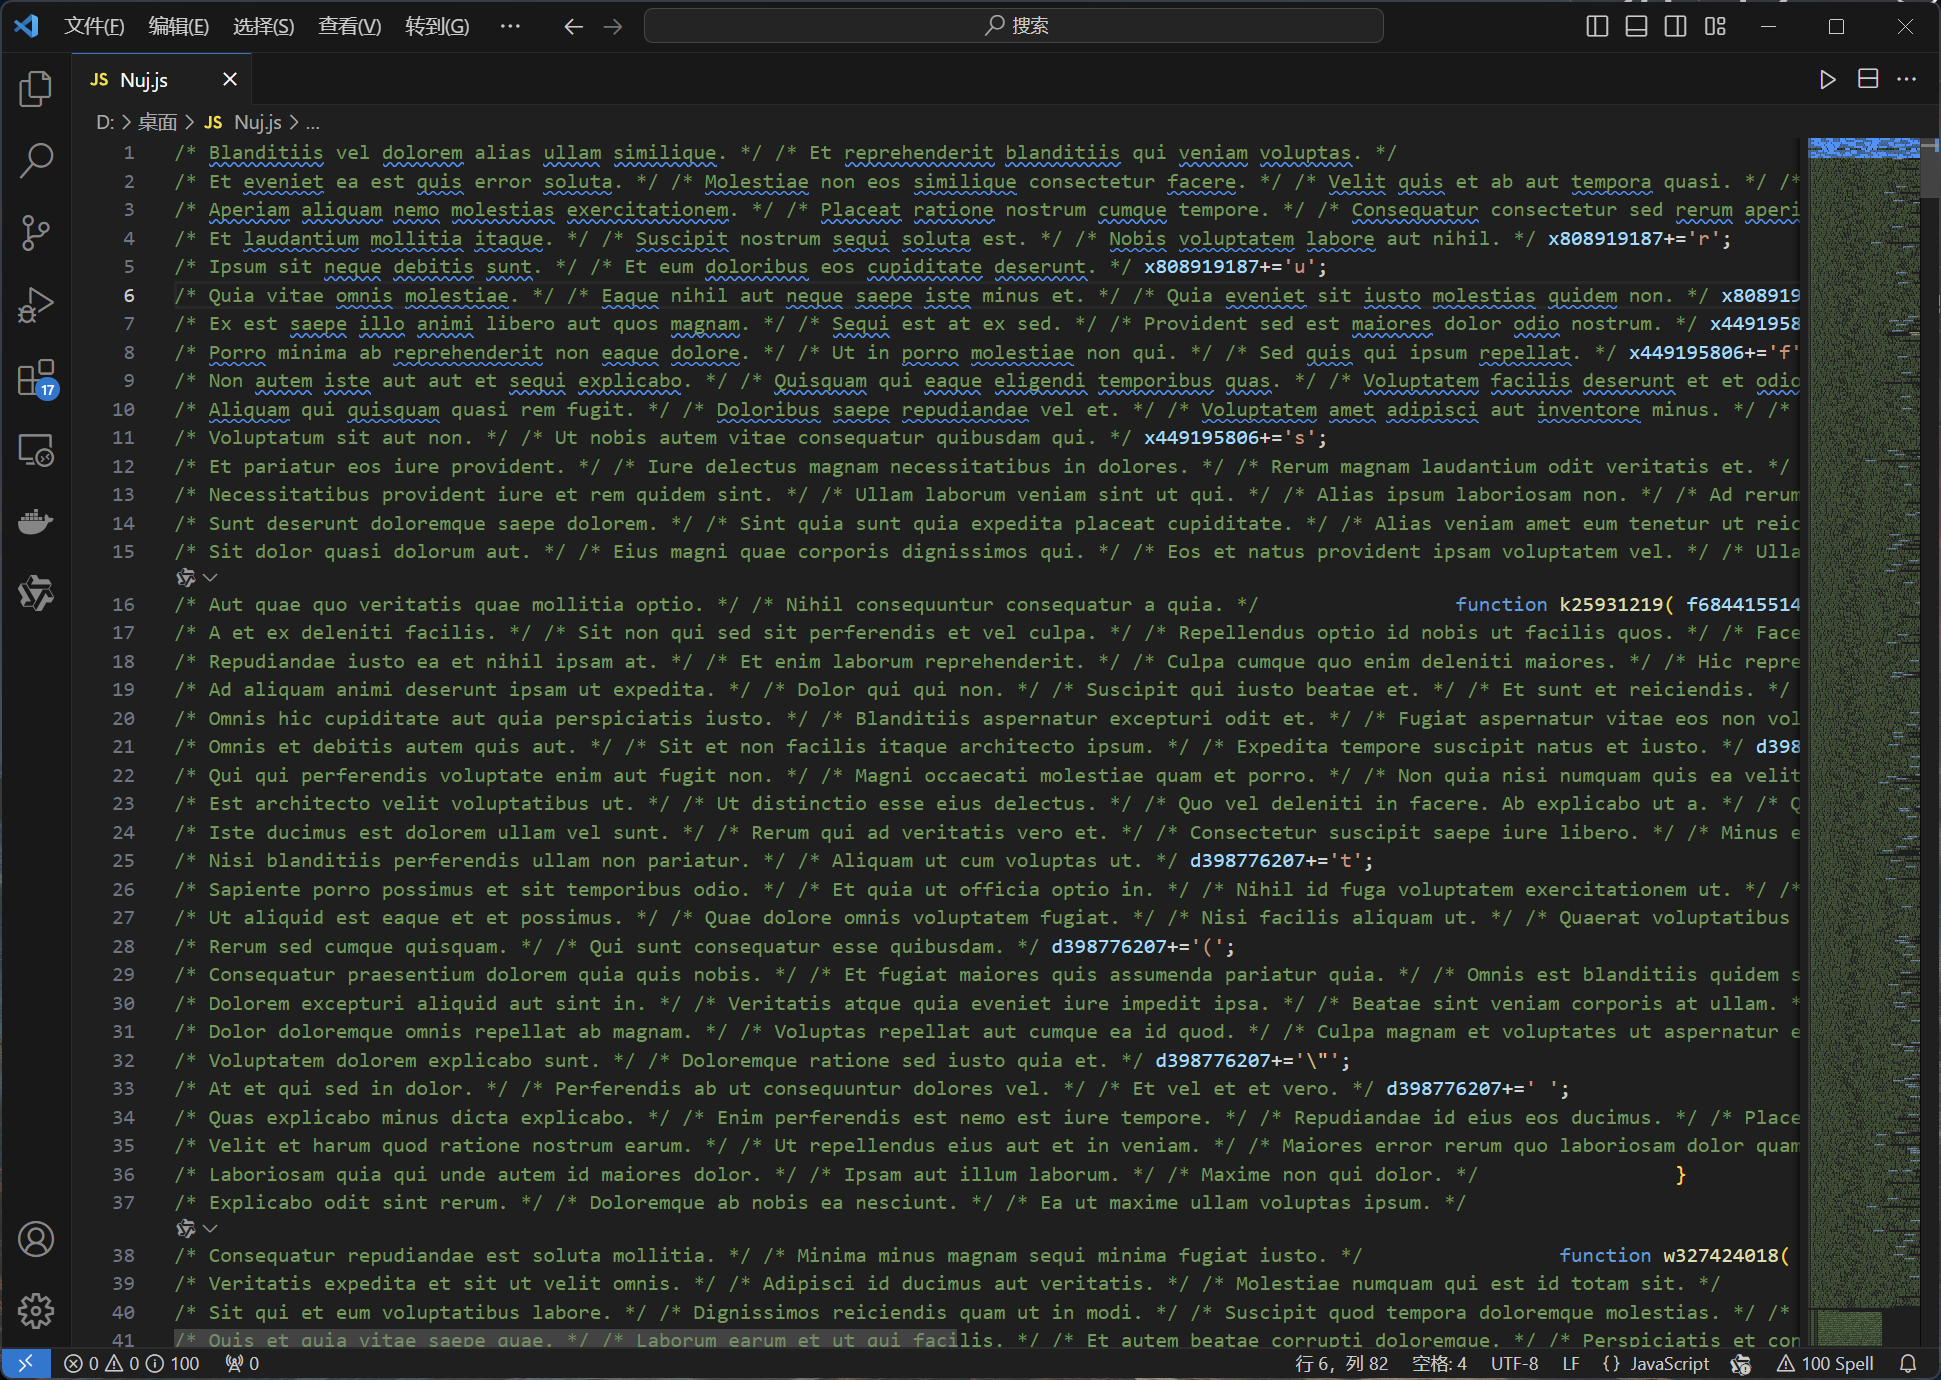Click the Copilot status icon in status bar
The image size is (1941, 1380).
pos(1741,1363)
